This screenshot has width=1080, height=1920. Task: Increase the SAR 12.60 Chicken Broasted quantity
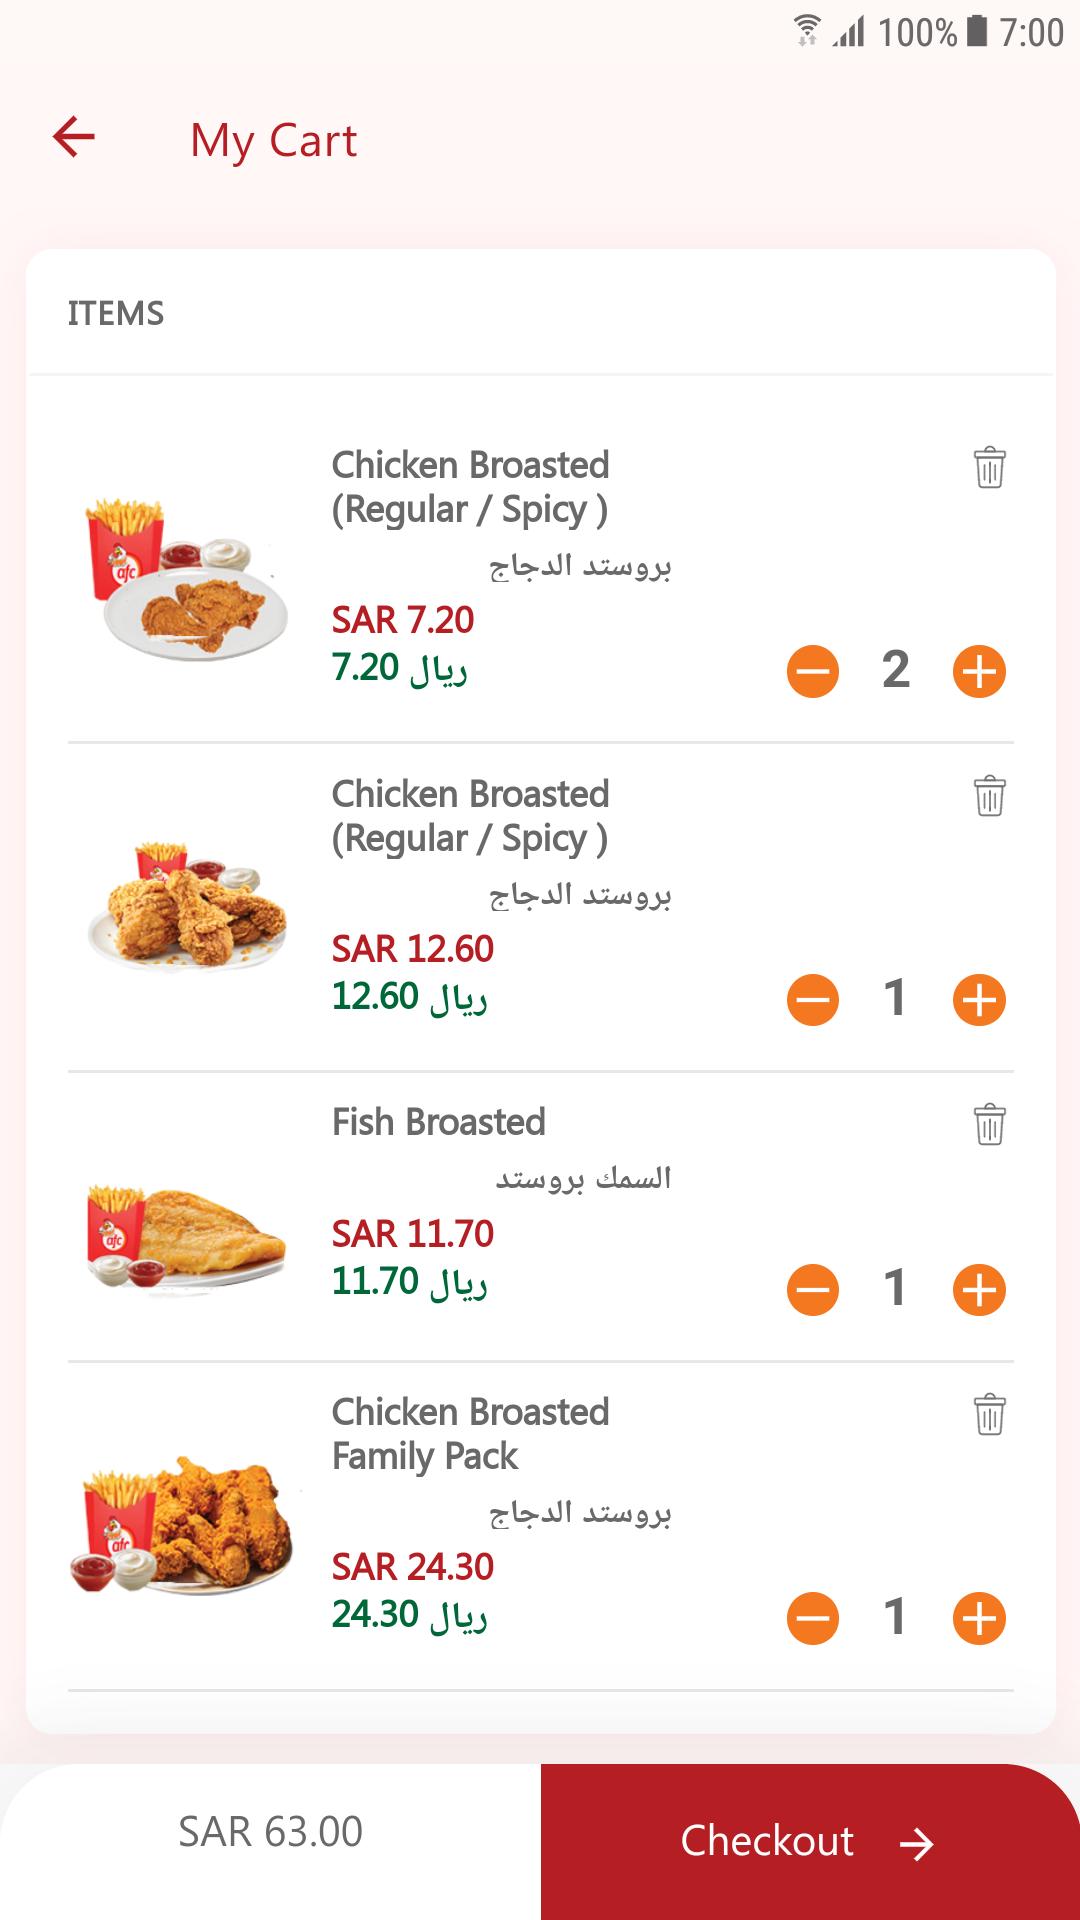979,1000
